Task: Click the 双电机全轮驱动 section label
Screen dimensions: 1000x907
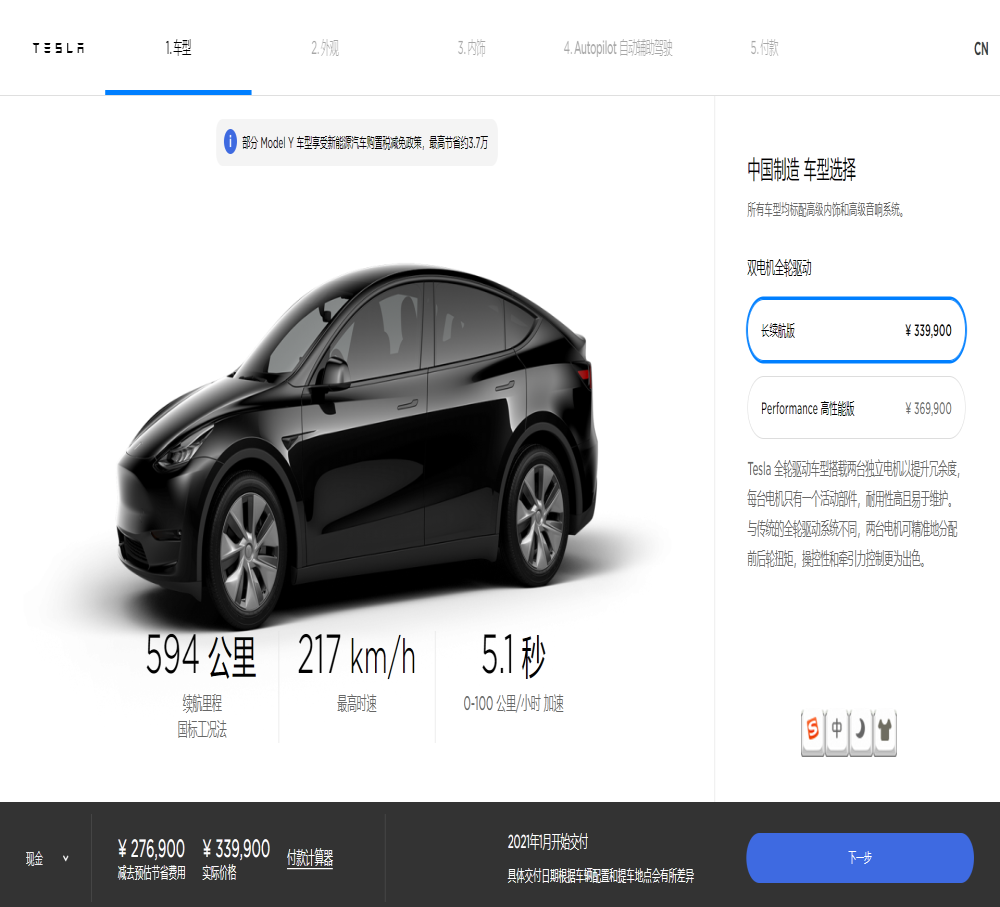Action: point(779,268)
